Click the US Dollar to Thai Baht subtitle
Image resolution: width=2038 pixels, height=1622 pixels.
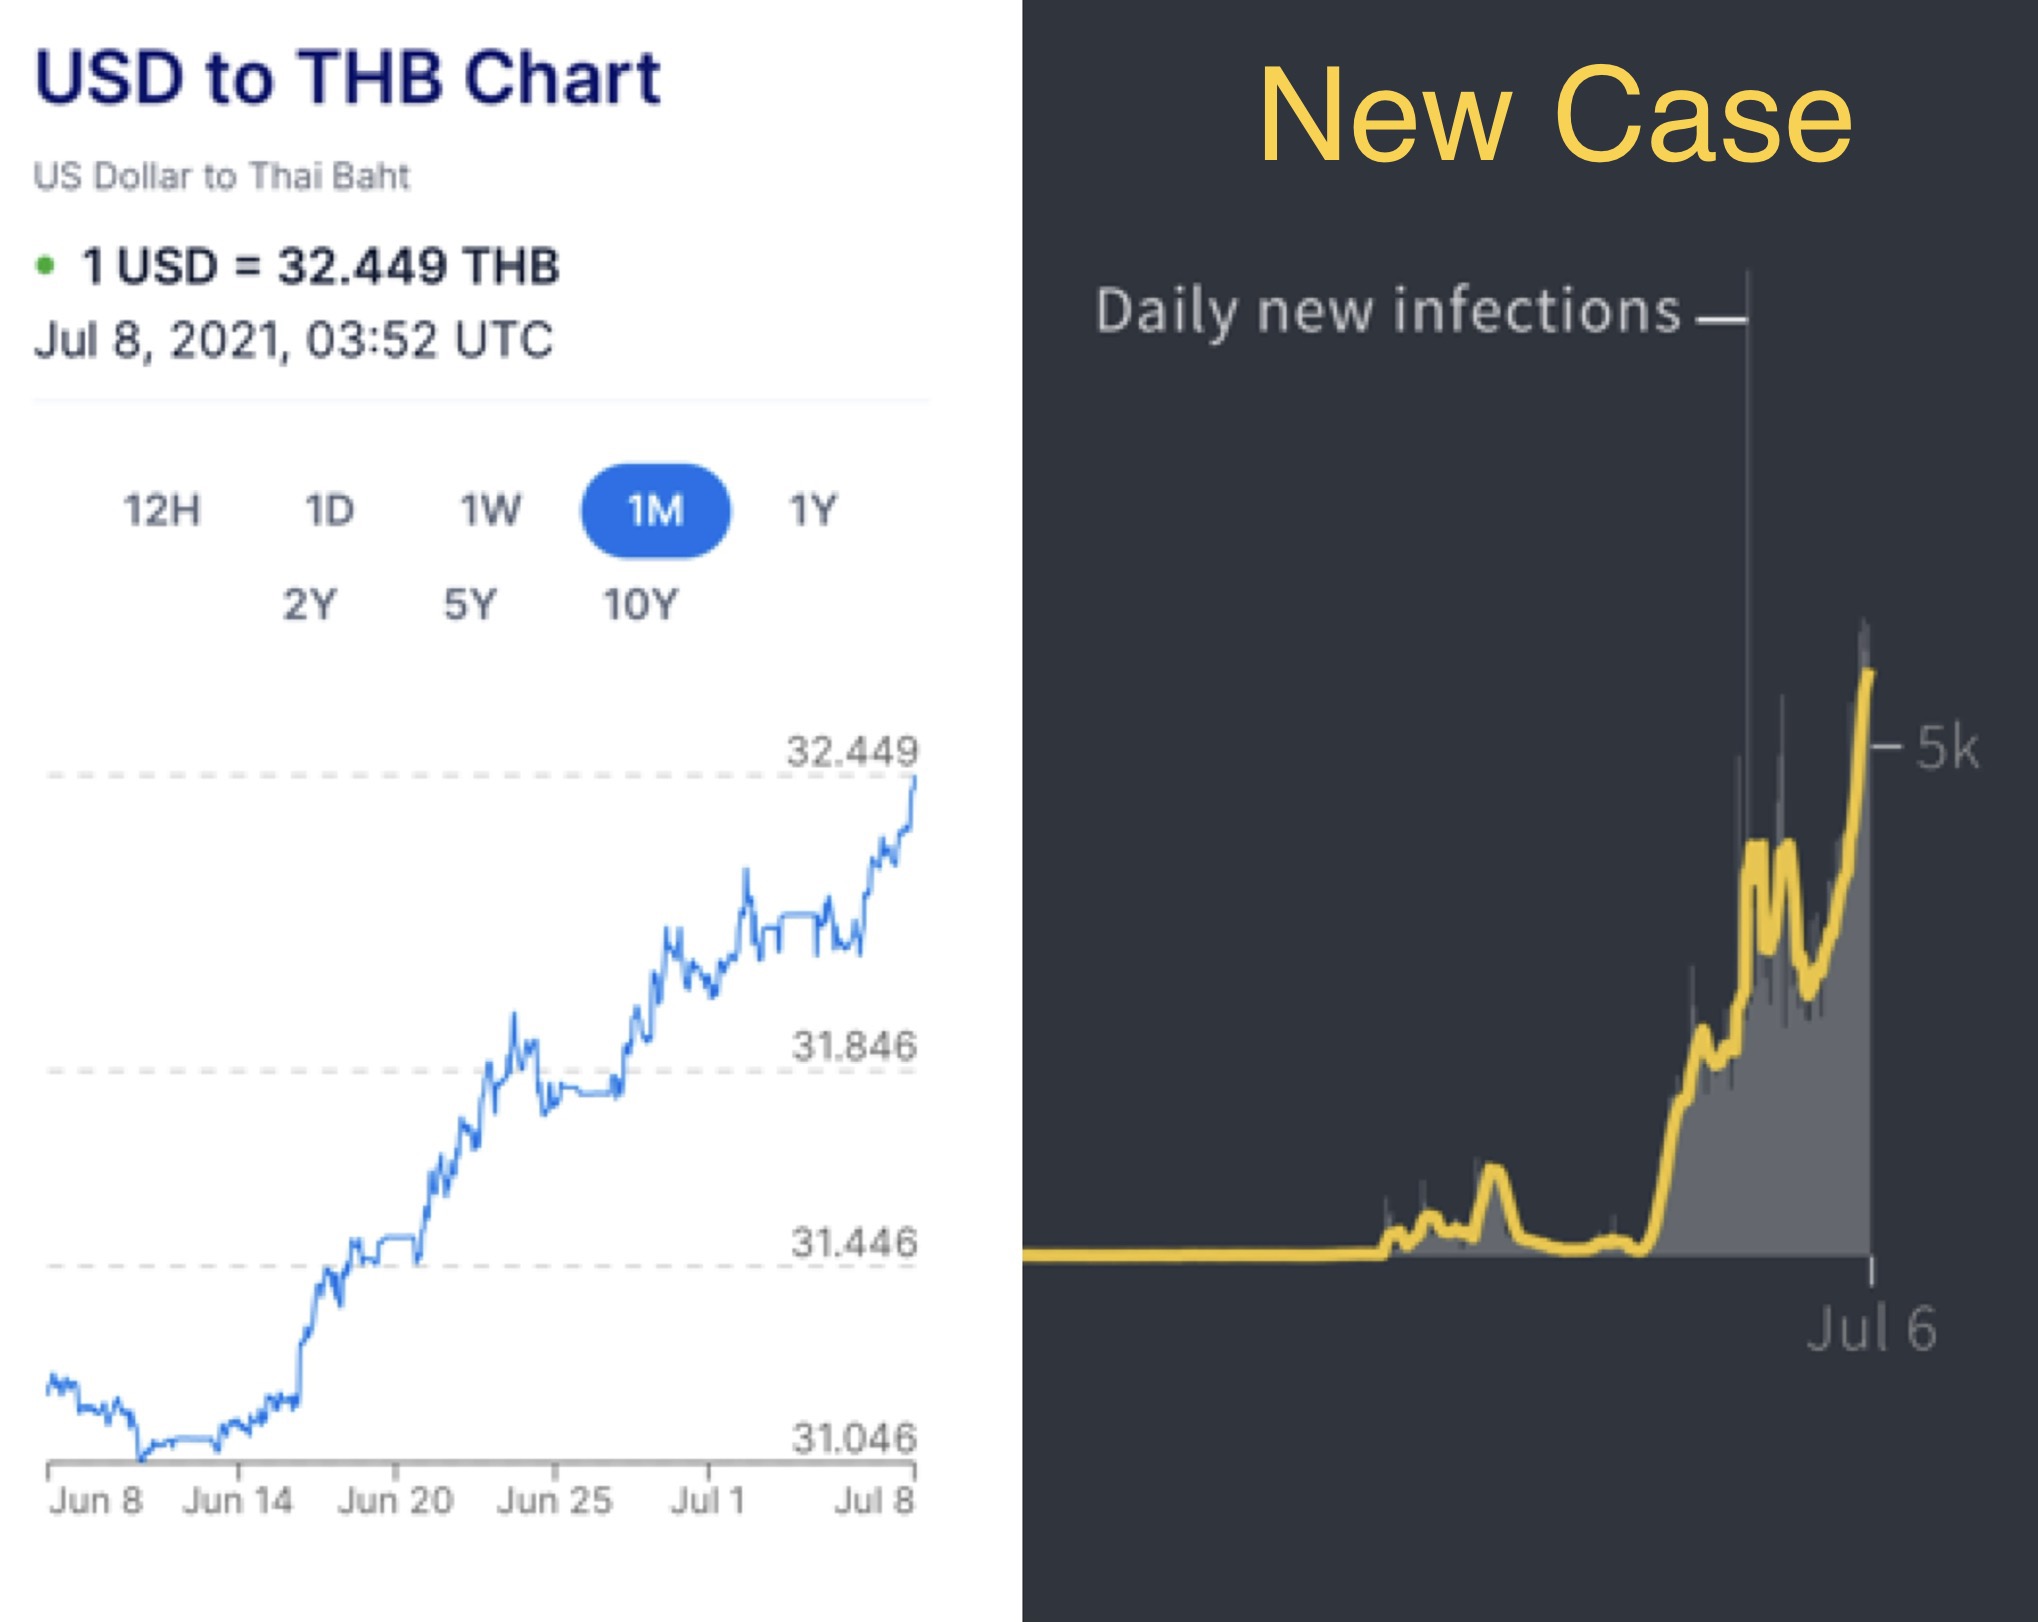click(x=221, y=176)
